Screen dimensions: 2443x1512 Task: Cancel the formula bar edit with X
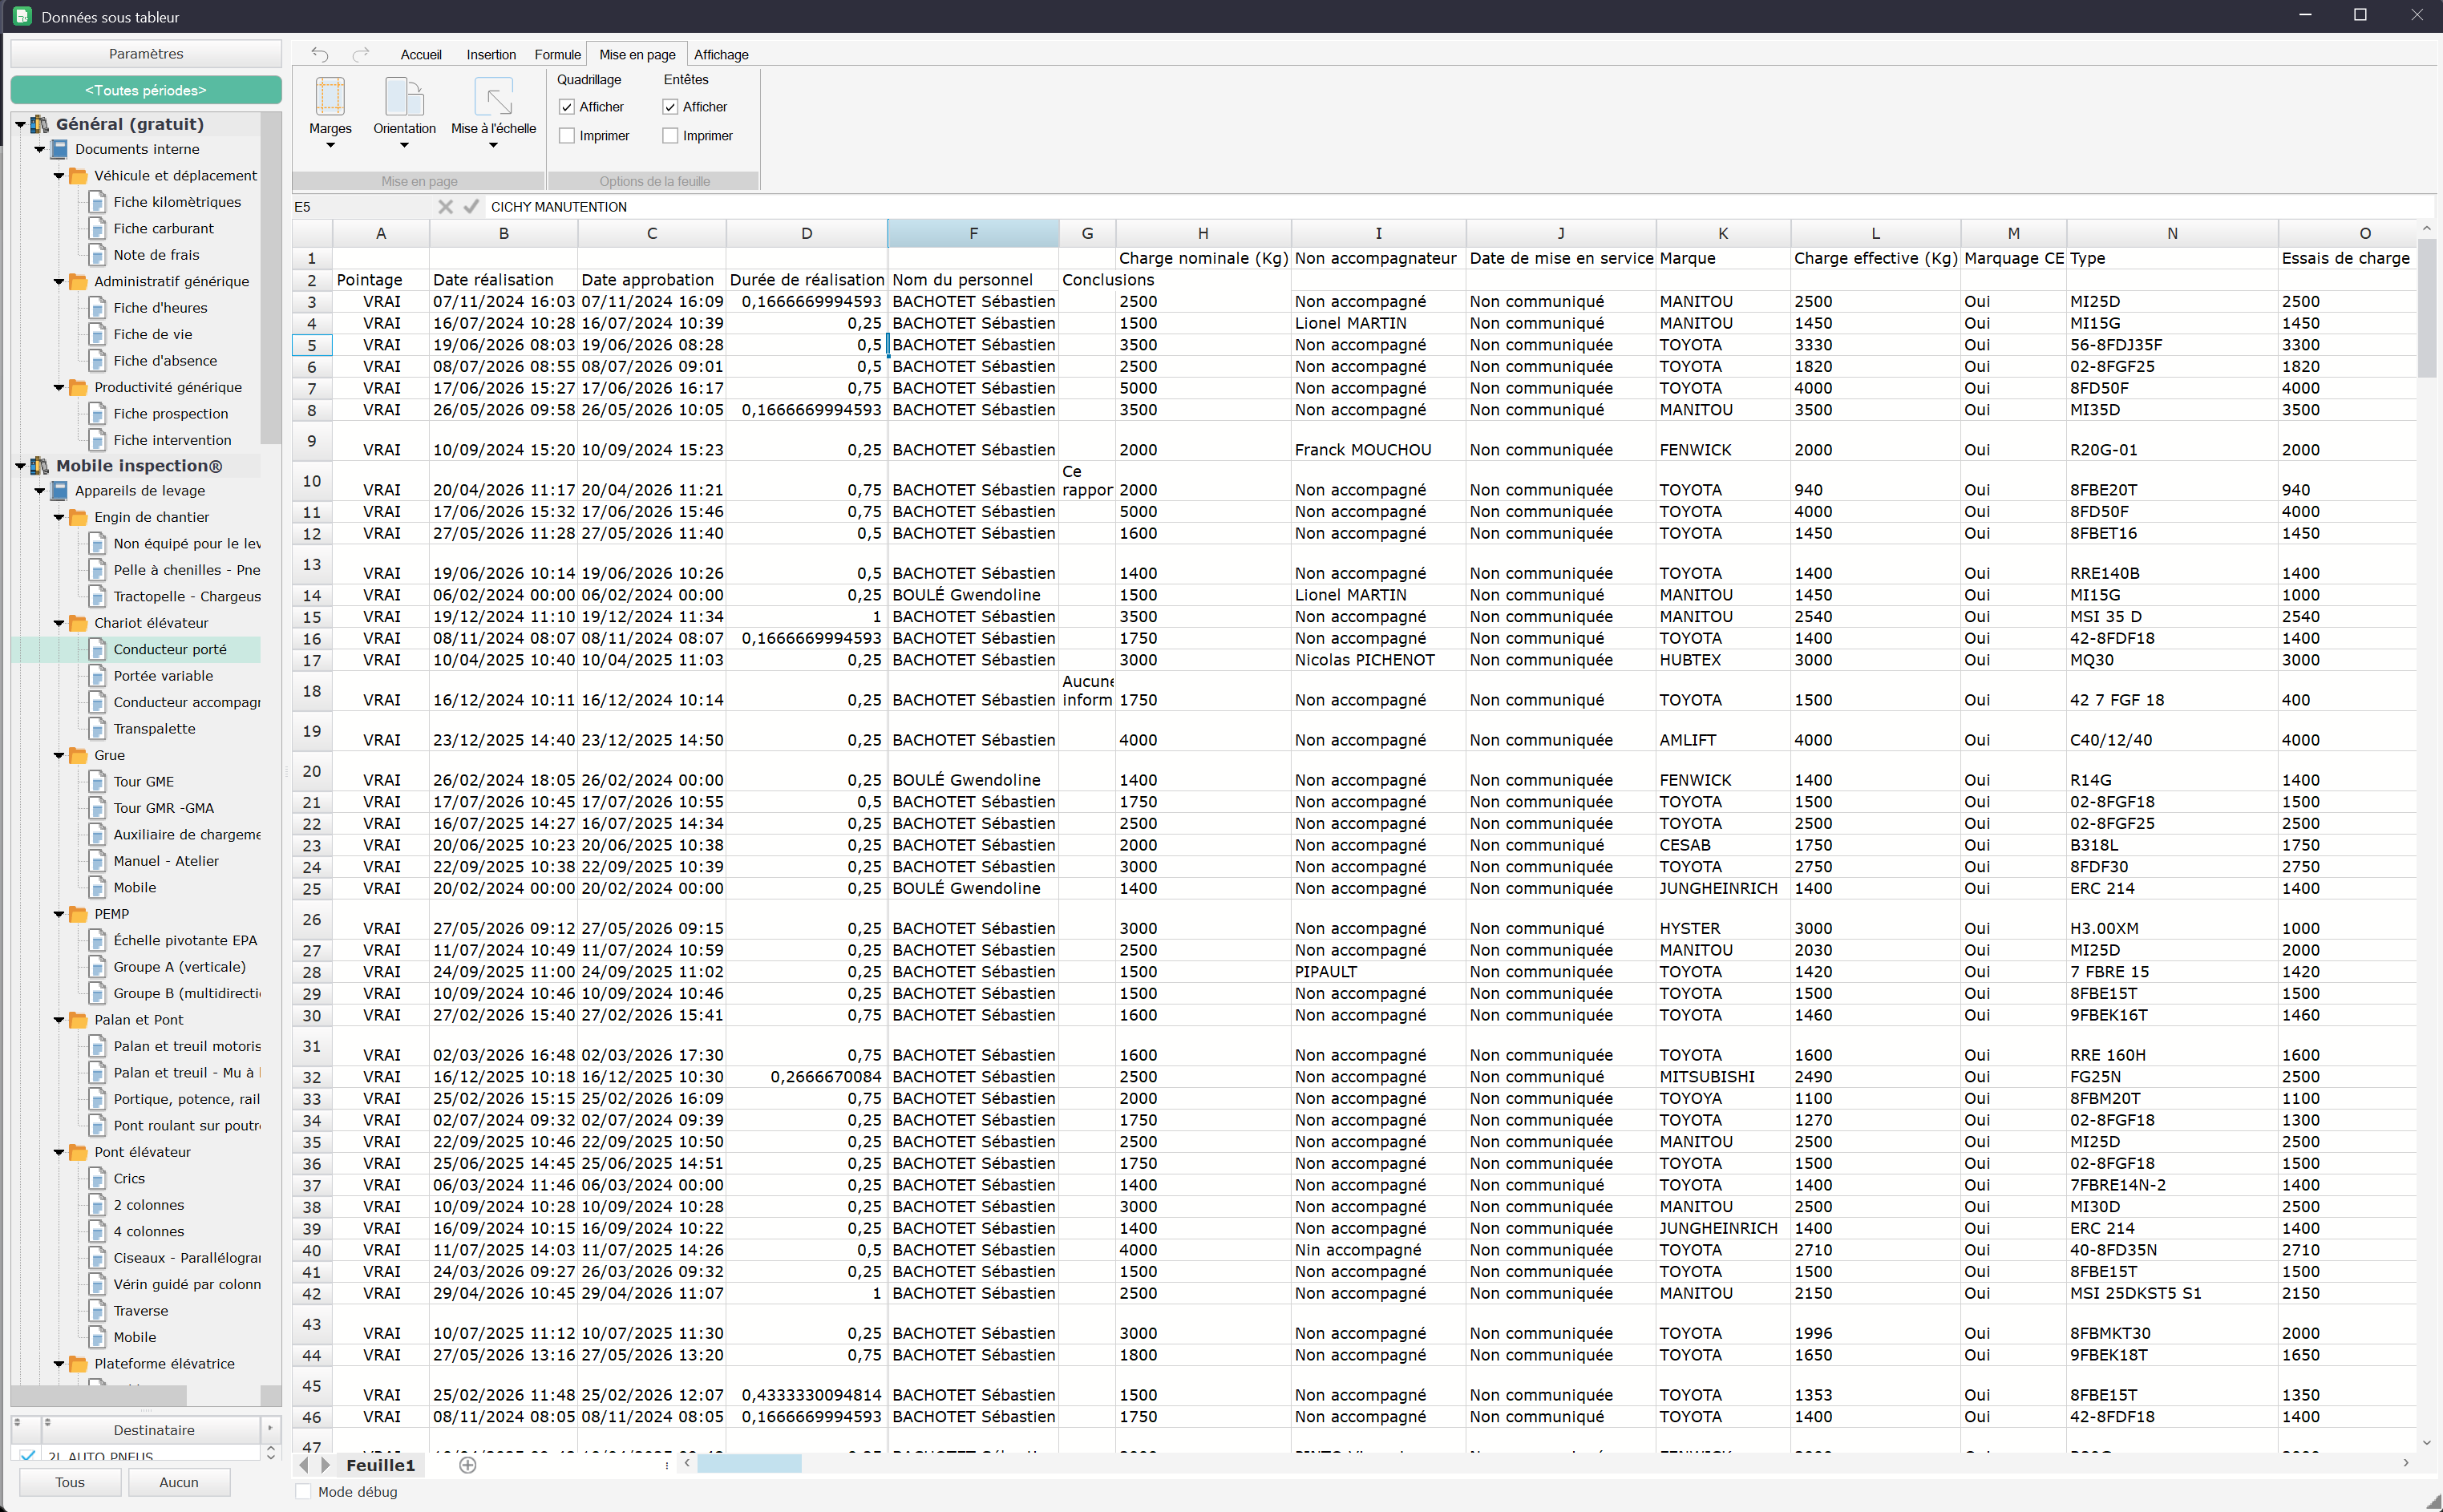tap(445, 206)
